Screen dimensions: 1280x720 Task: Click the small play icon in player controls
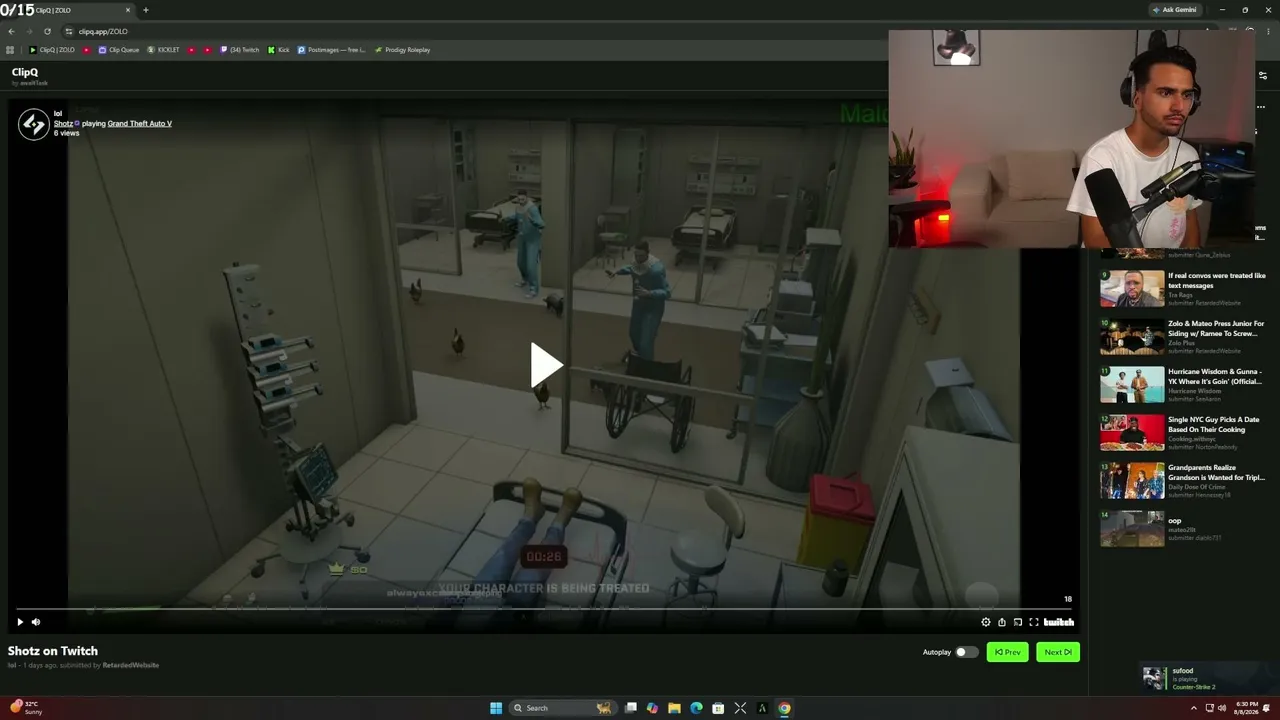[x=19, y=622]
